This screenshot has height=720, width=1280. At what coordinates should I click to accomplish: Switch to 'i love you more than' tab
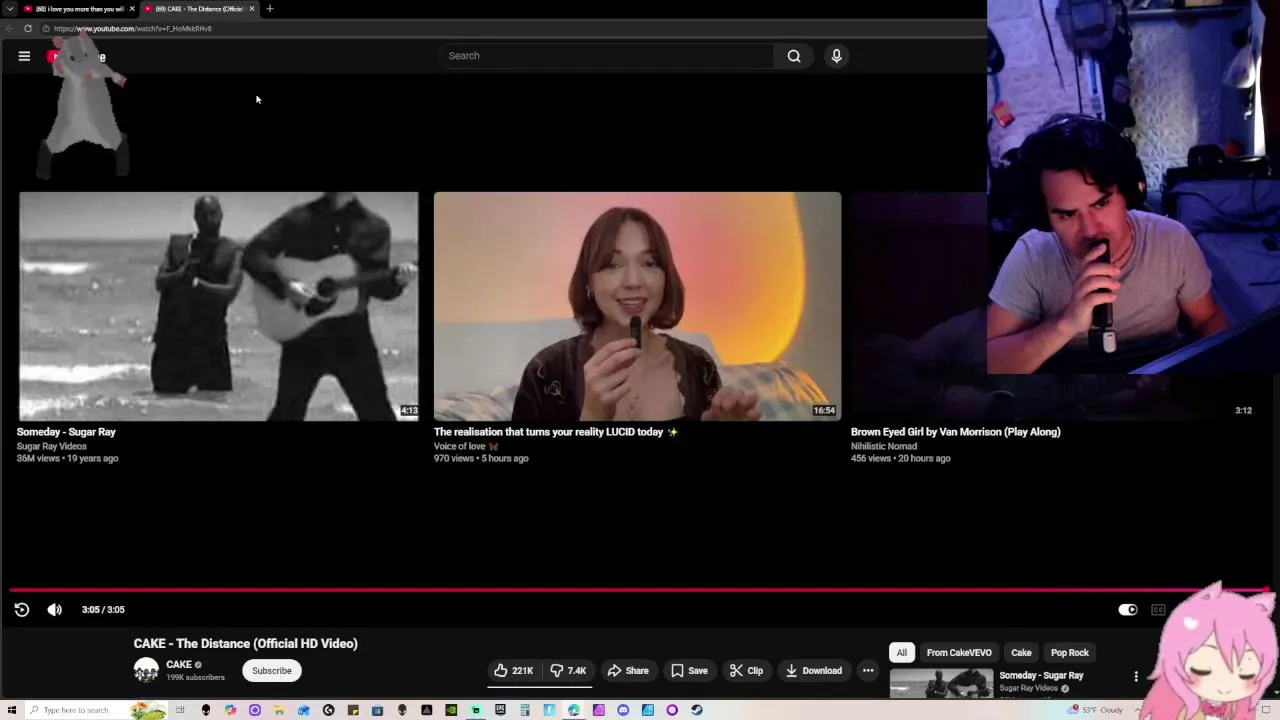tap(78, 9)
